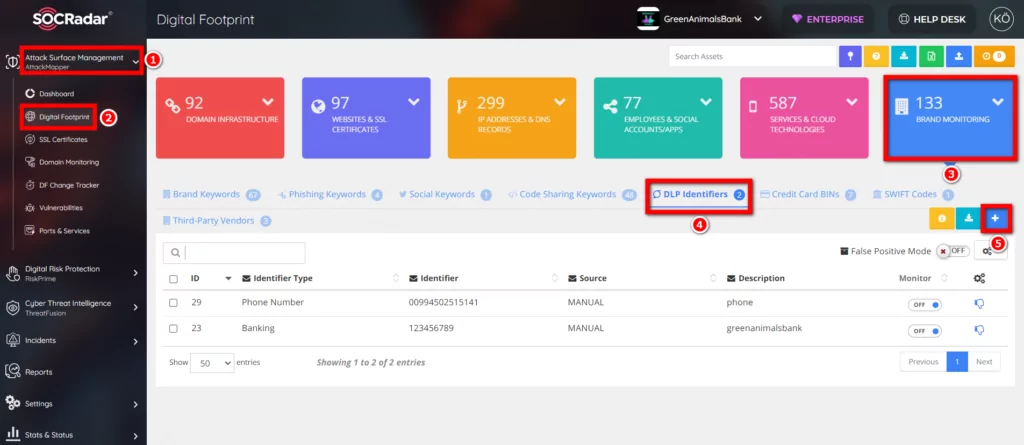Click the SOCRadar logo
This screenshot has width=1024, height=445.
pyautogui.click(x=73, y=18)
